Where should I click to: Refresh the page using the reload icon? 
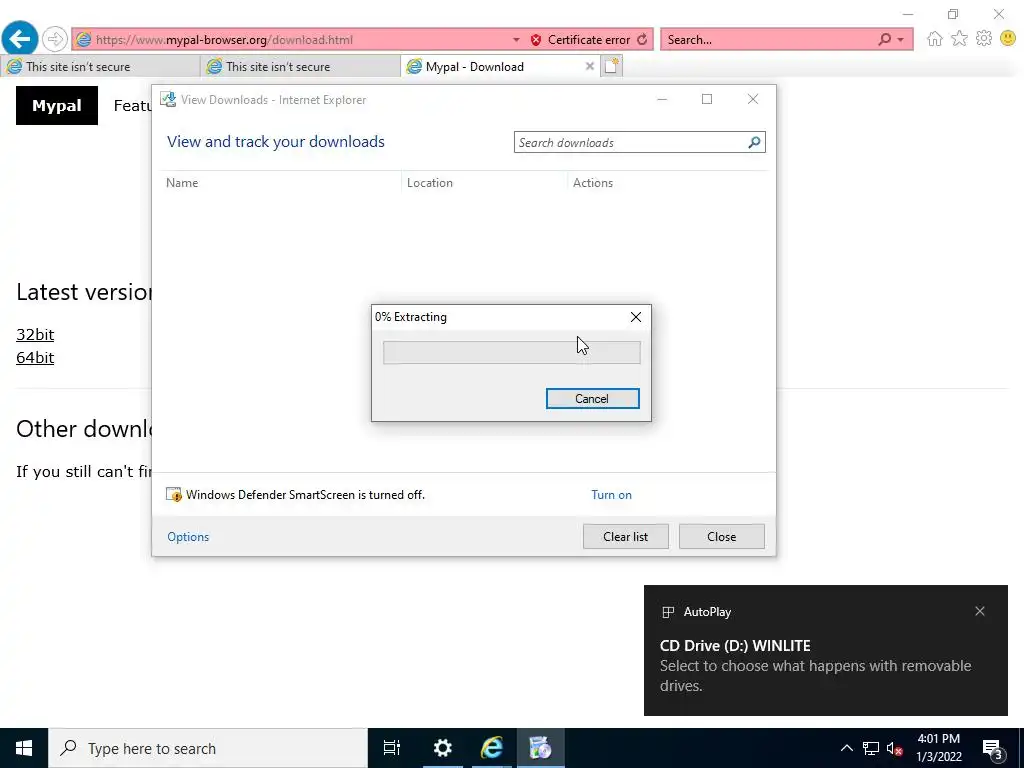coord(643,40)
